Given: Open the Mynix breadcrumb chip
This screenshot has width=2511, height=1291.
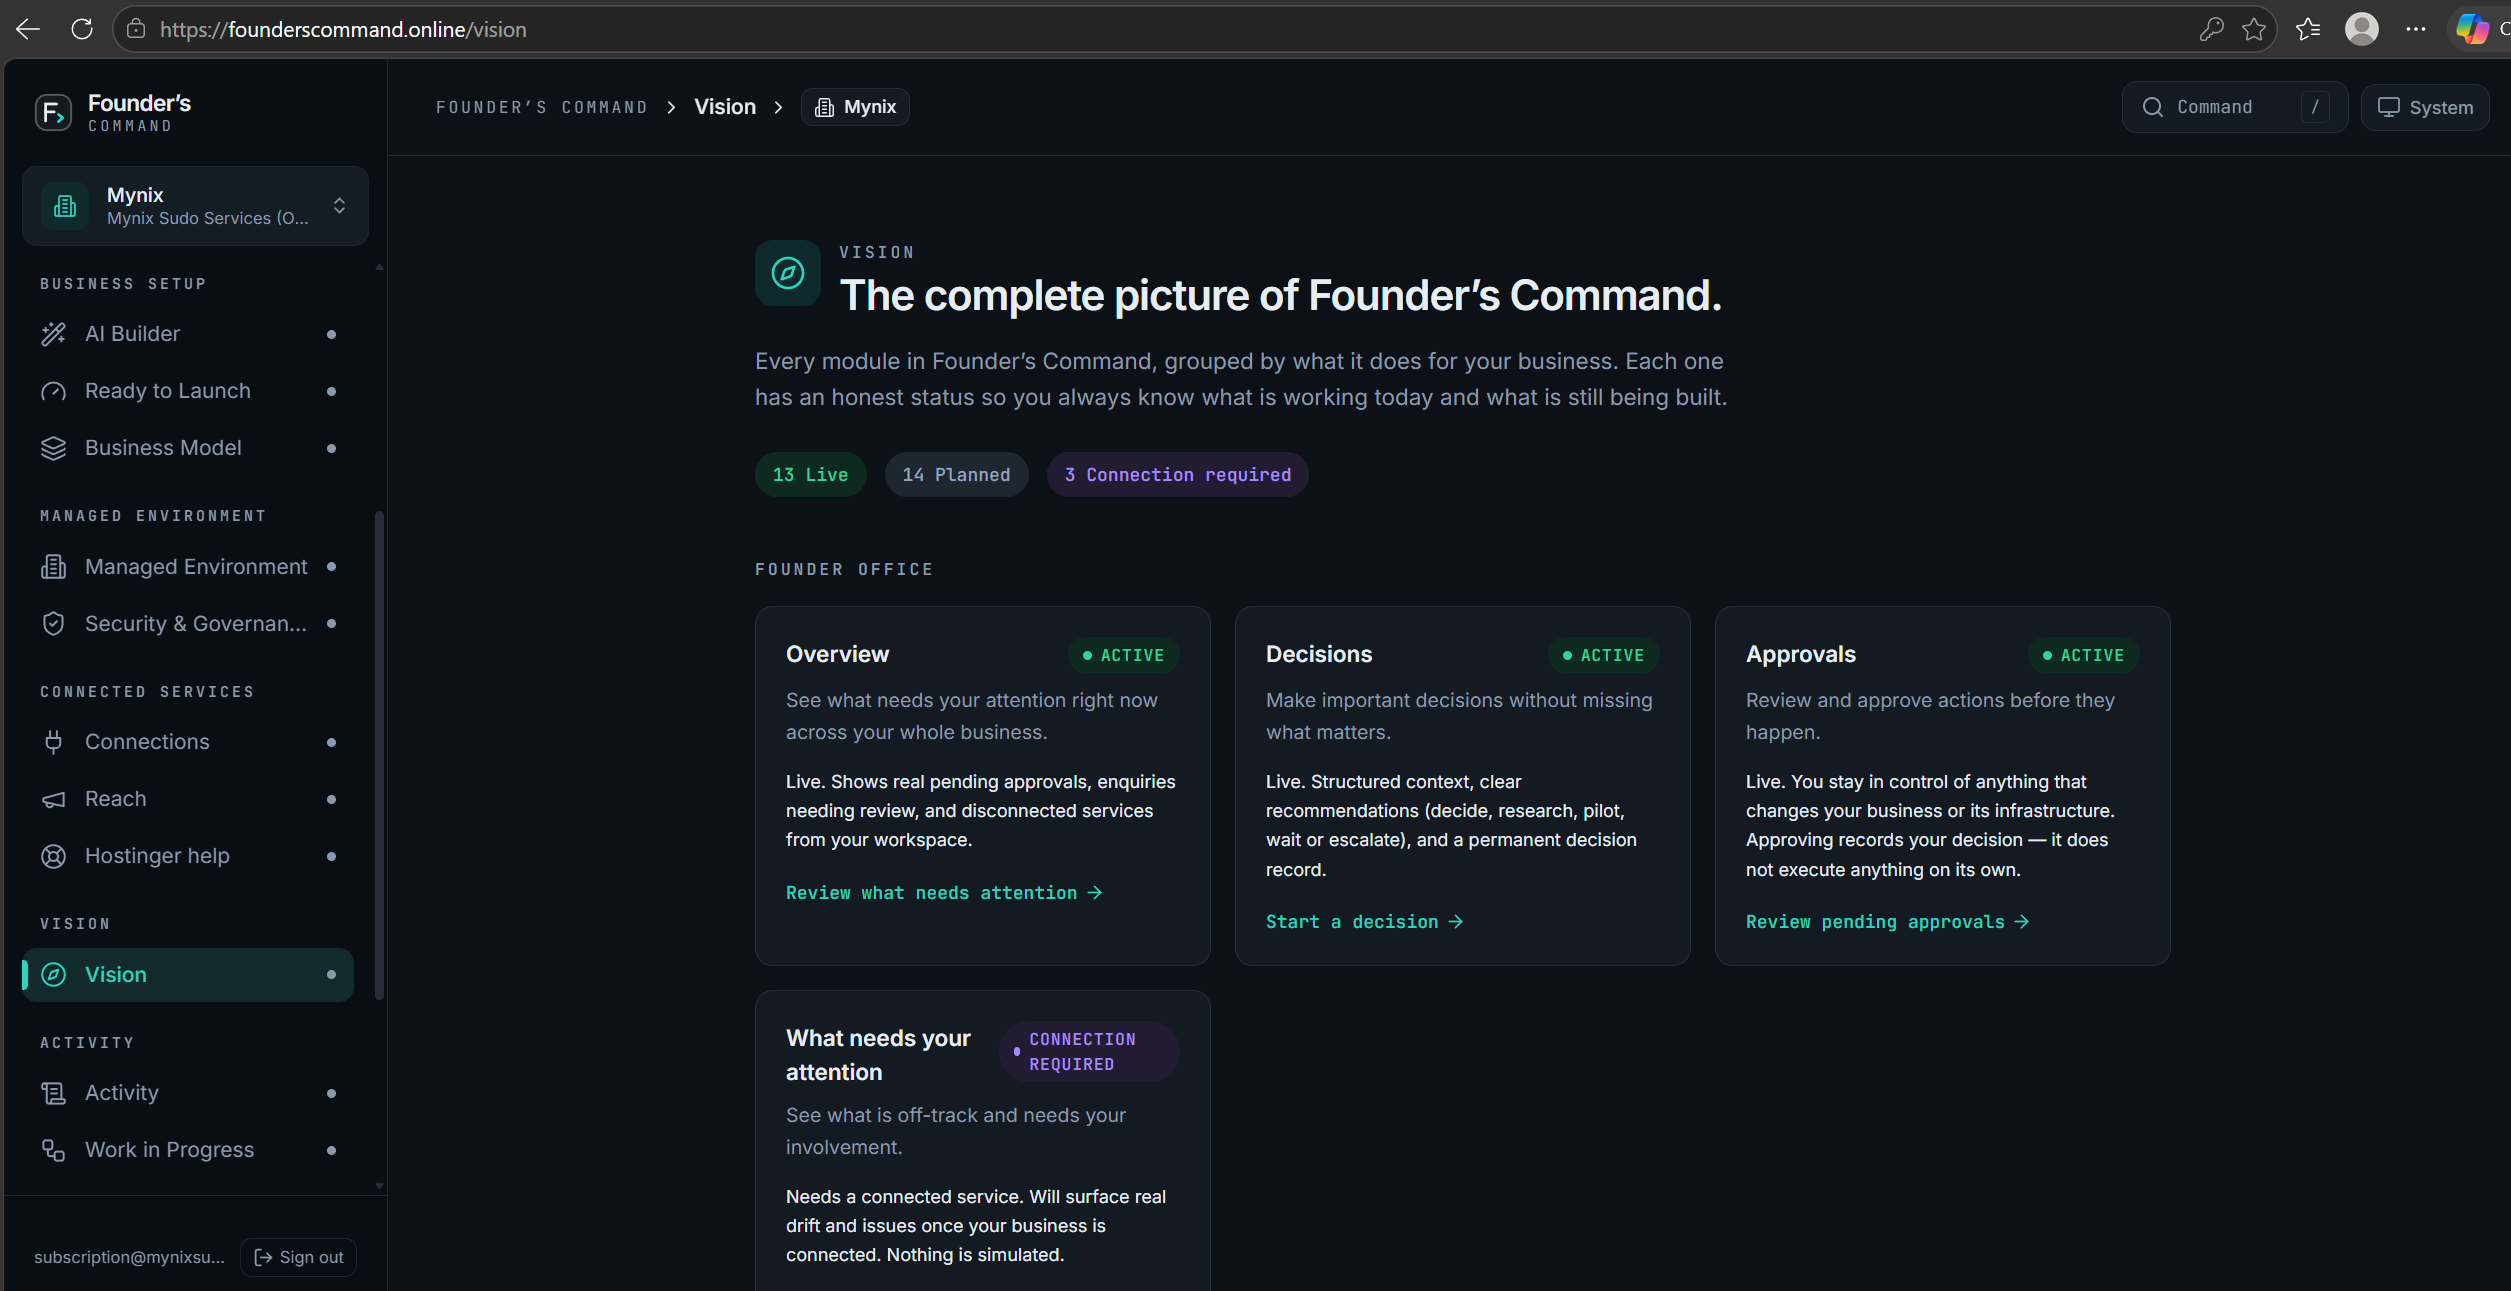Looking at the screenshot, I should click(x=855, y=107).
